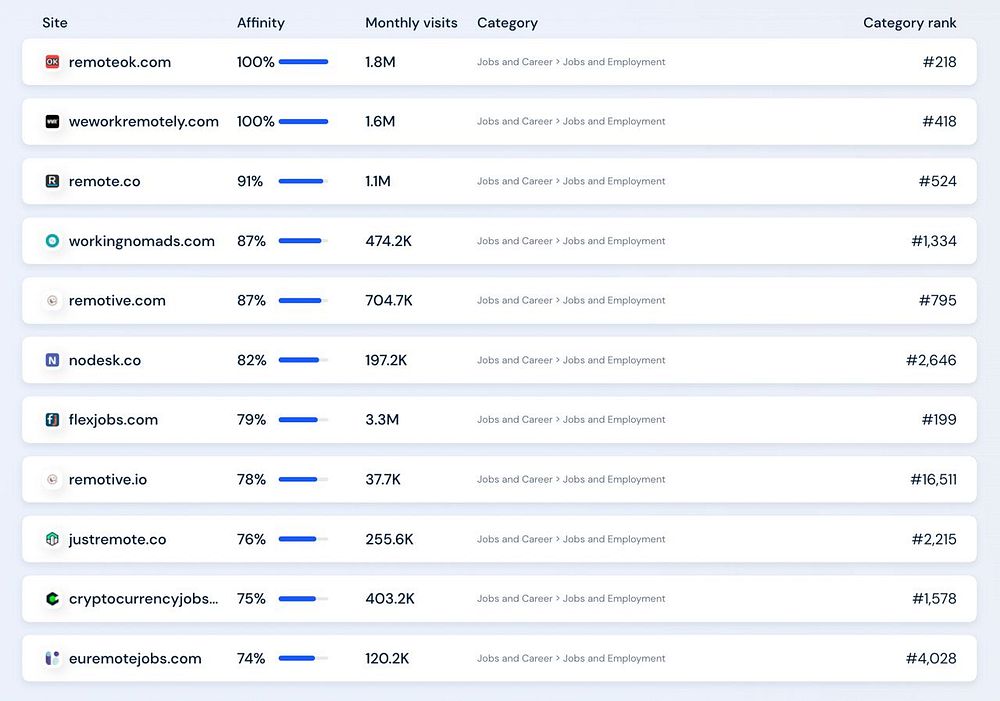Click the 403.2K monthly visits value
The height and width of the screenshot is (701, 1000).
tap(390, 598)
